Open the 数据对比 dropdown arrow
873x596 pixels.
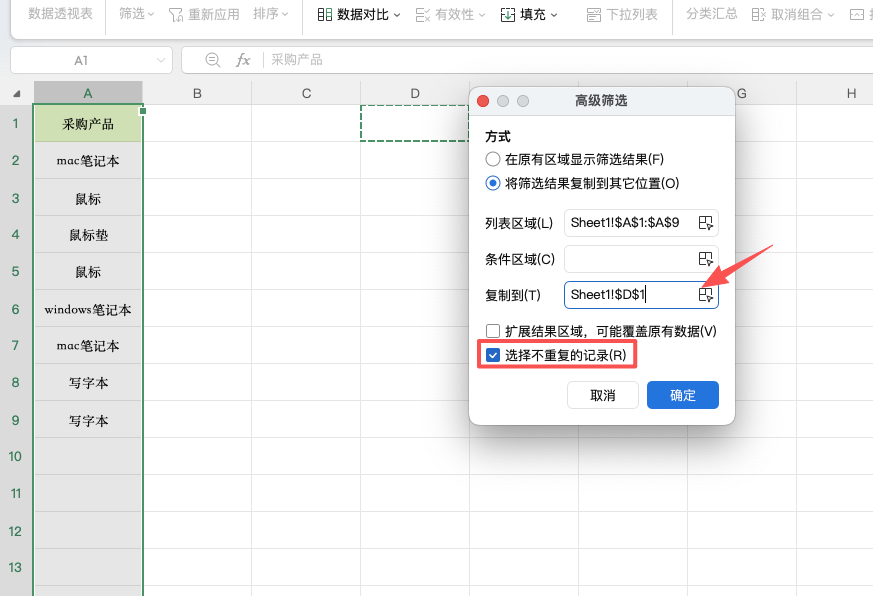click(x=397, y=15)
